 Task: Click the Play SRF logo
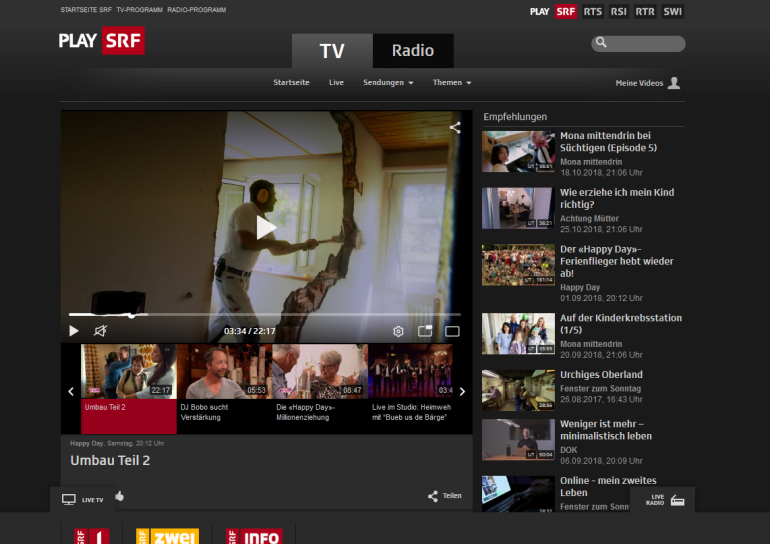[102, 40]
